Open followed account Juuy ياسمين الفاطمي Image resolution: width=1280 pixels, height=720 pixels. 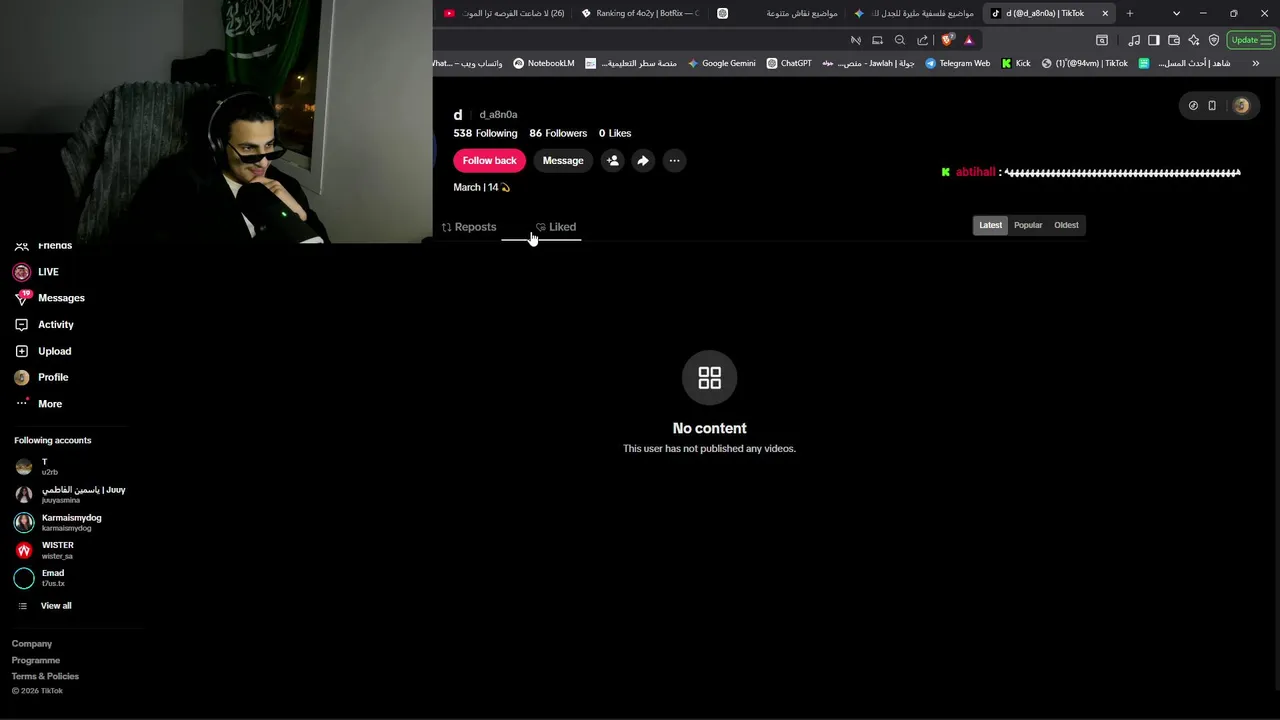click(70, 494)
